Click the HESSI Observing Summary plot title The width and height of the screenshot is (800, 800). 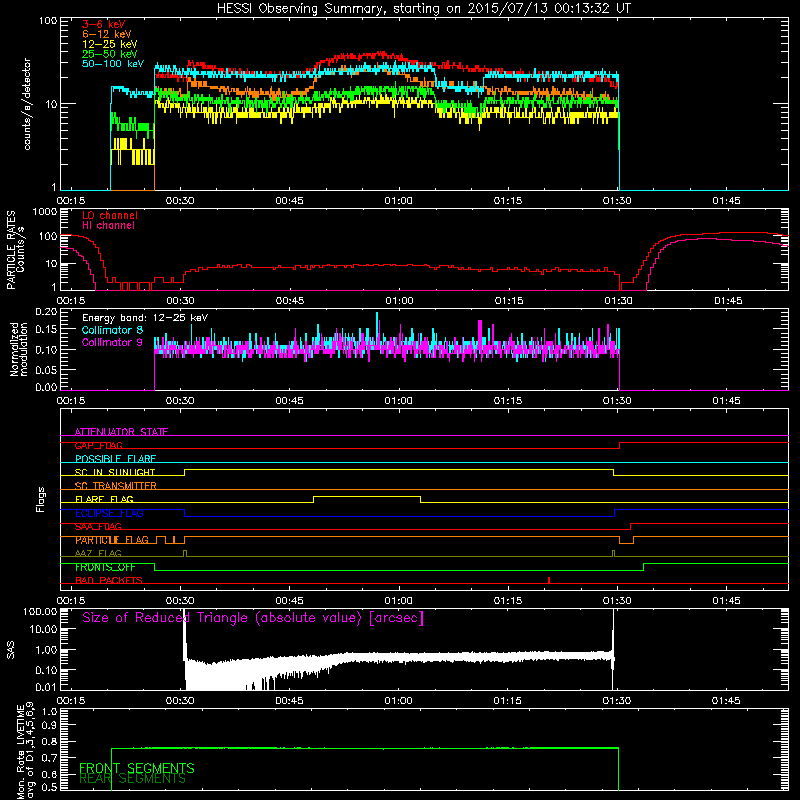point(423,9)
